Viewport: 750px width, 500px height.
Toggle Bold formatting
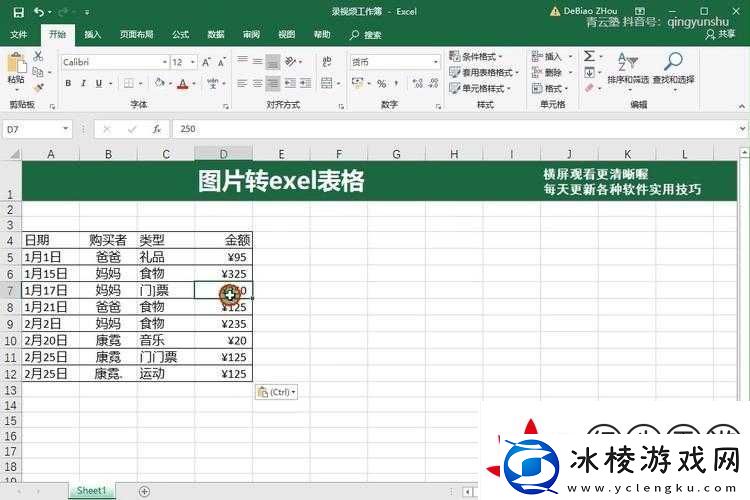pyautogui.click(x=68, y=83)
